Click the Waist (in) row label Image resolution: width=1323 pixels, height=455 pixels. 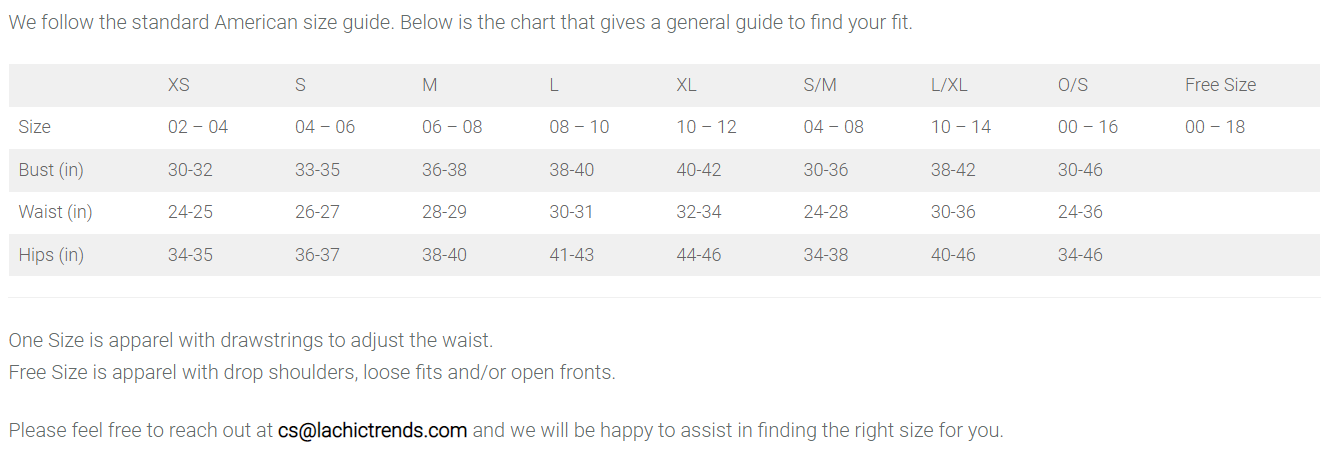55,212
